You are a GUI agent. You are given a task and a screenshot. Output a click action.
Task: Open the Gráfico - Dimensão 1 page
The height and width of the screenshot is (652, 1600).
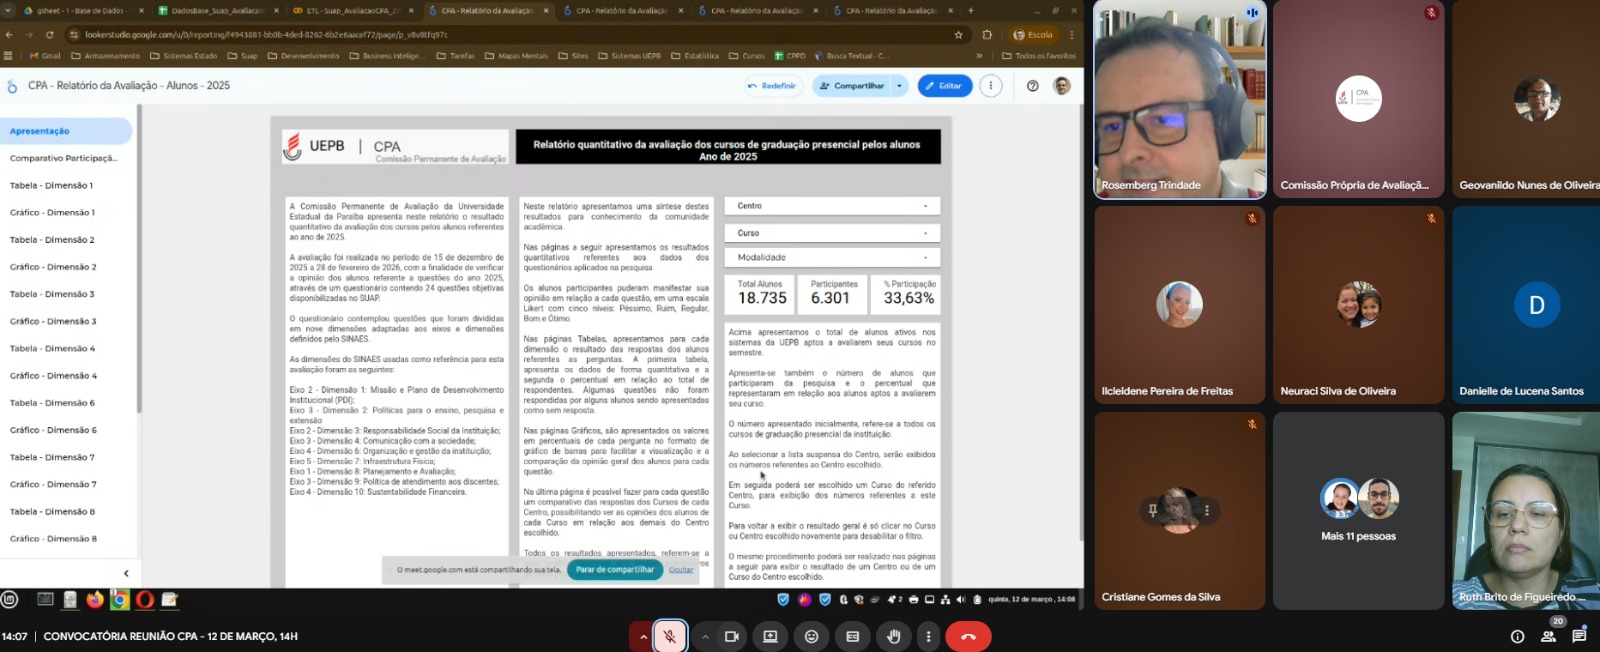[52, 212]
